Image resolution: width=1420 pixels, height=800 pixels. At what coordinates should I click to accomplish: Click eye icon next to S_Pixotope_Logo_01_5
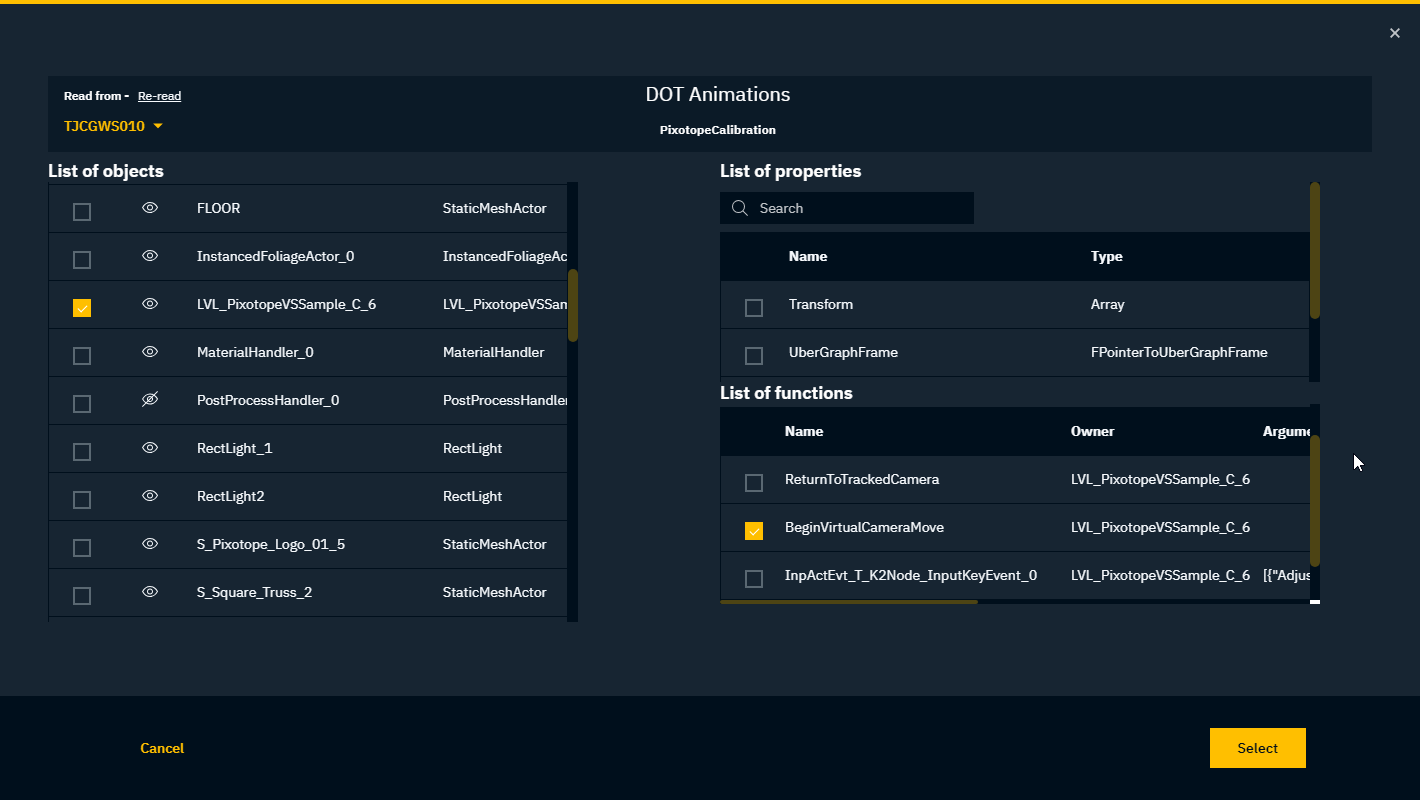point(150,544)
